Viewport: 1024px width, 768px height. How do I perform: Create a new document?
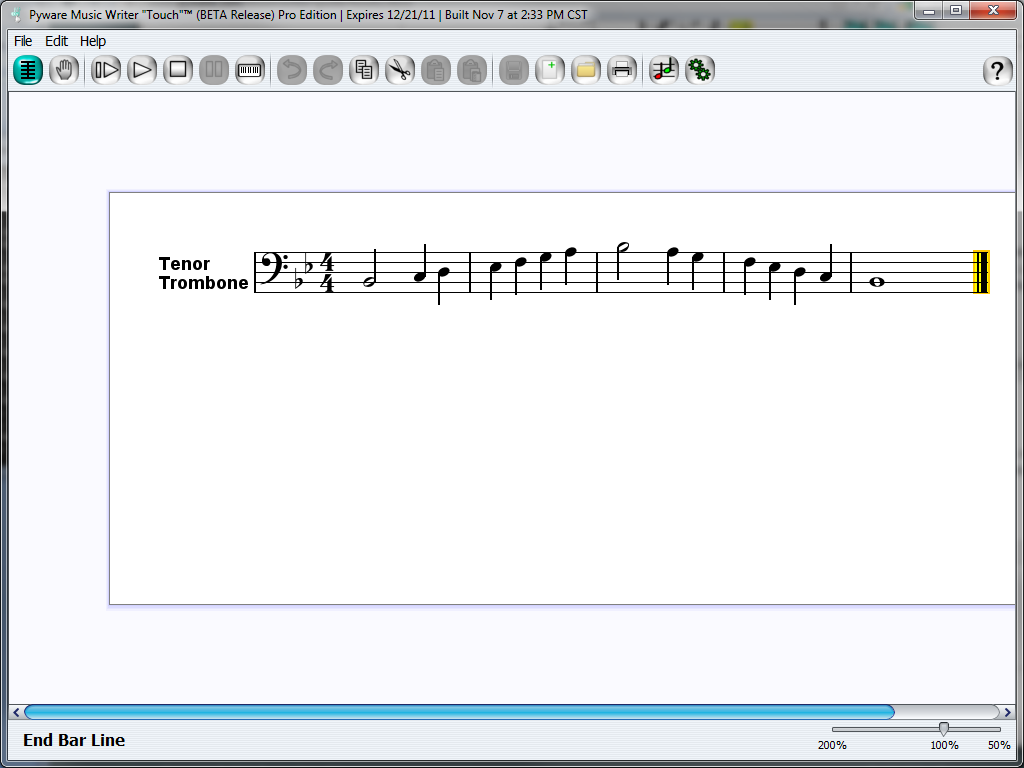(x=550, y=70)
